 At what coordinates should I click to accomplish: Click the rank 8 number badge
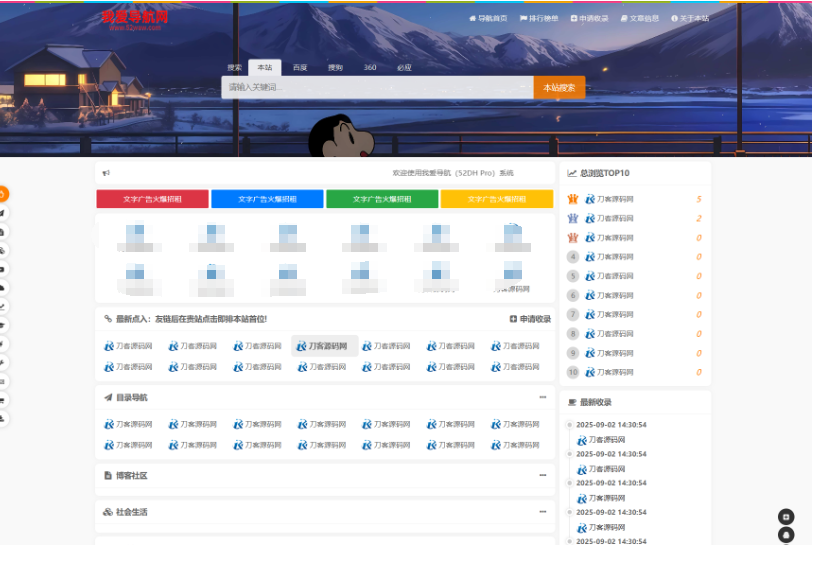point(573,334)
